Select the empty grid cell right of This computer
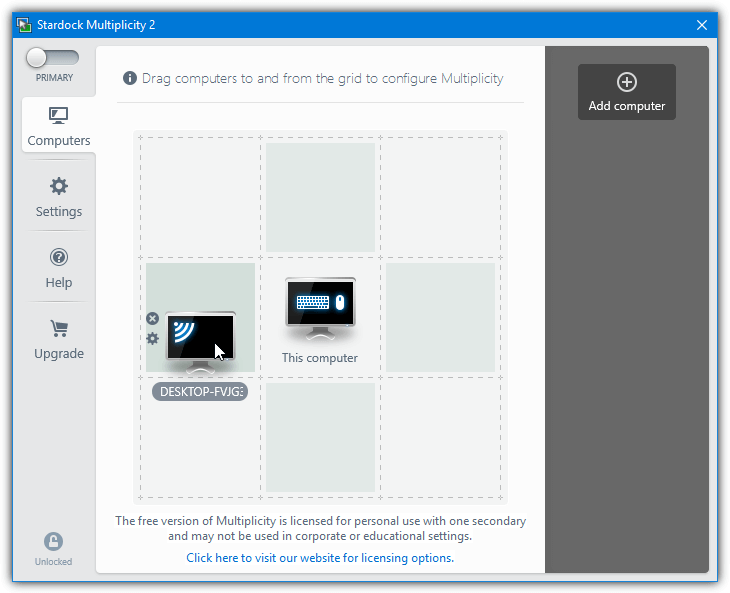This screenshot has width=730, height=593. (440, 317)
